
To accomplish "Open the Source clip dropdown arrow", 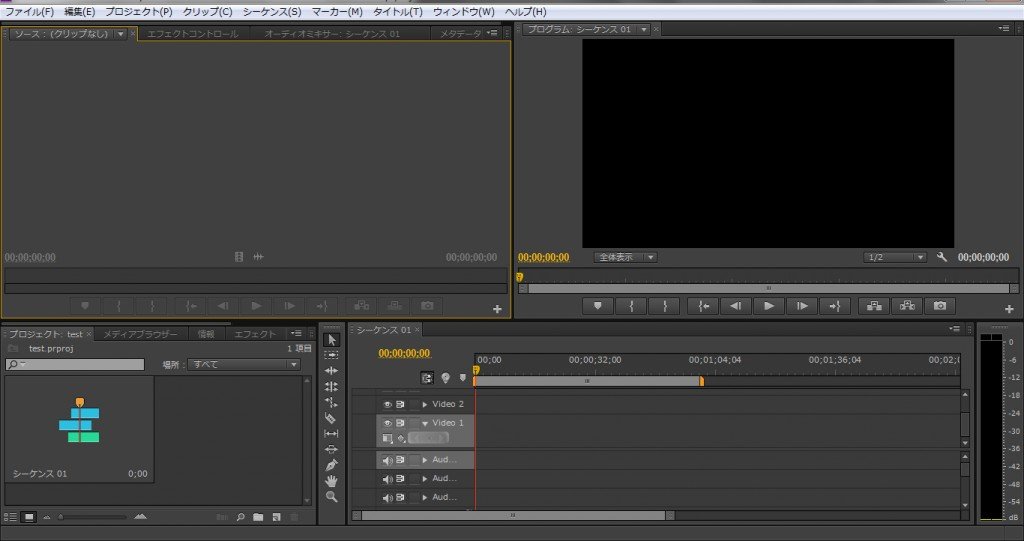I will pyautogui.click(x=121, y=34).
